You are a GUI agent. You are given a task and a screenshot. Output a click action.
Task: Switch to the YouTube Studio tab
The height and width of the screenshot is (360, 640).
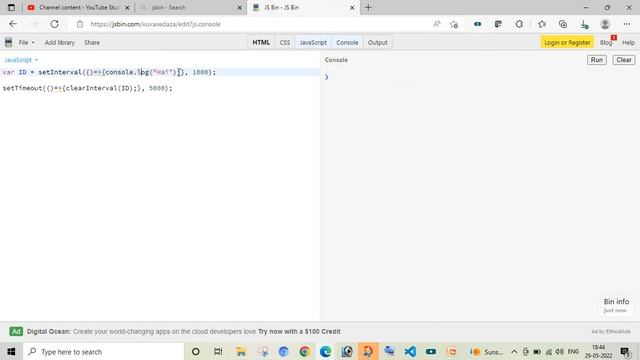78,7
